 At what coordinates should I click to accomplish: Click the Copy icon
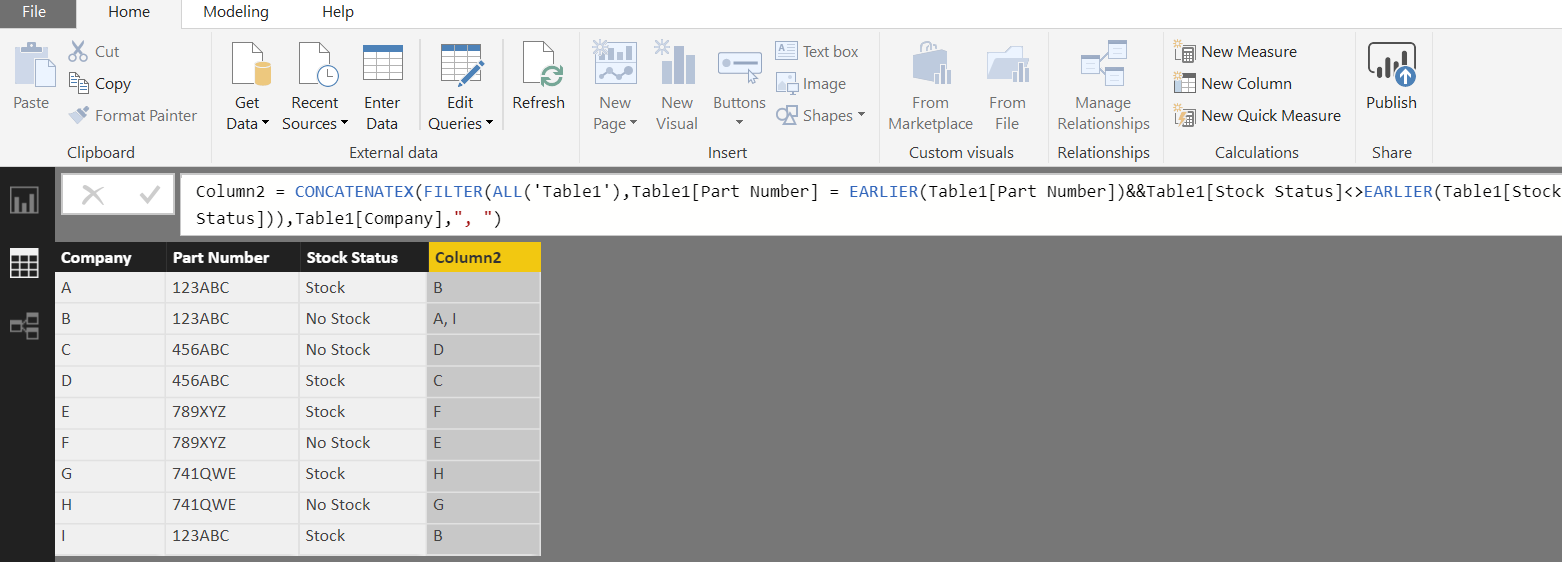point(79,84)
